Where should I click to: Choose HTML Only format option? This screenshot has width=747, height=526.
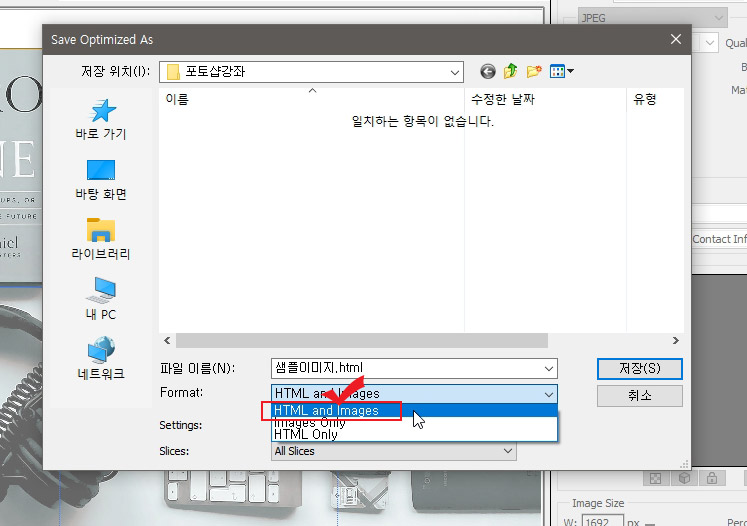[x=414, y=434]
